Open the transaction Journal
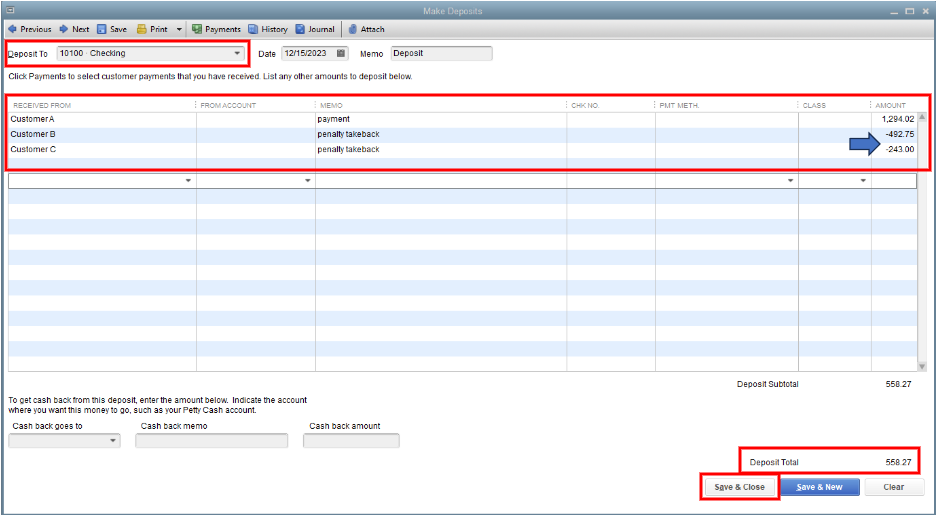Viewport: 936px width, 516px height. [x=315, y=29]
